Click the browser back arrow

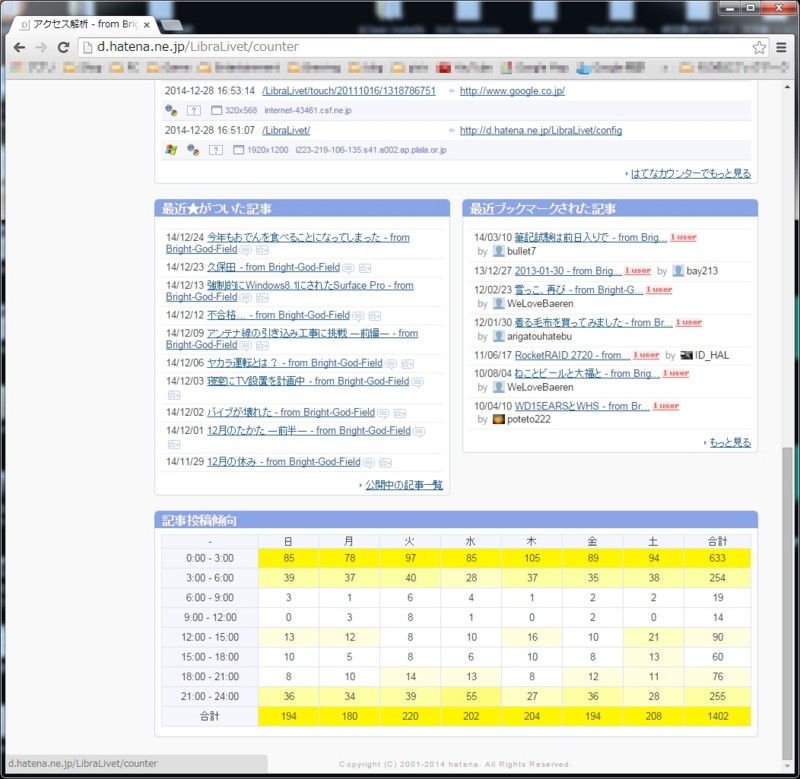pos(19,47)
